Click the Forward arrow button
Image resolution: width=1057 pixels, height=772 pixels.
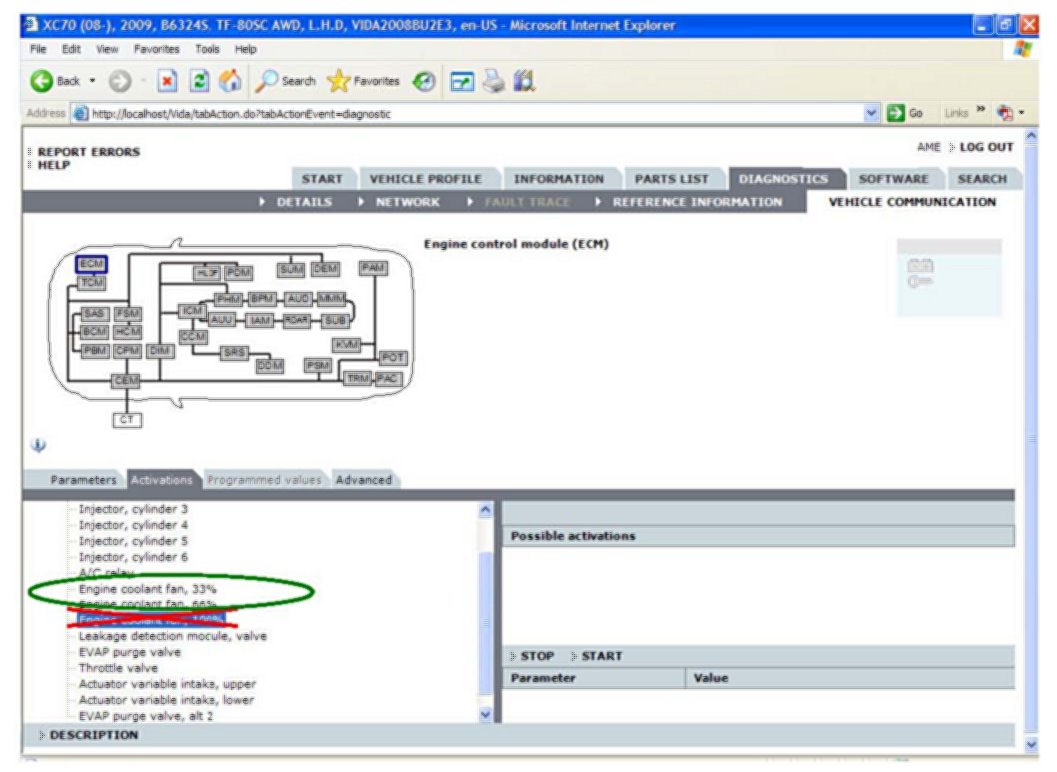click(x=120, y=81)
